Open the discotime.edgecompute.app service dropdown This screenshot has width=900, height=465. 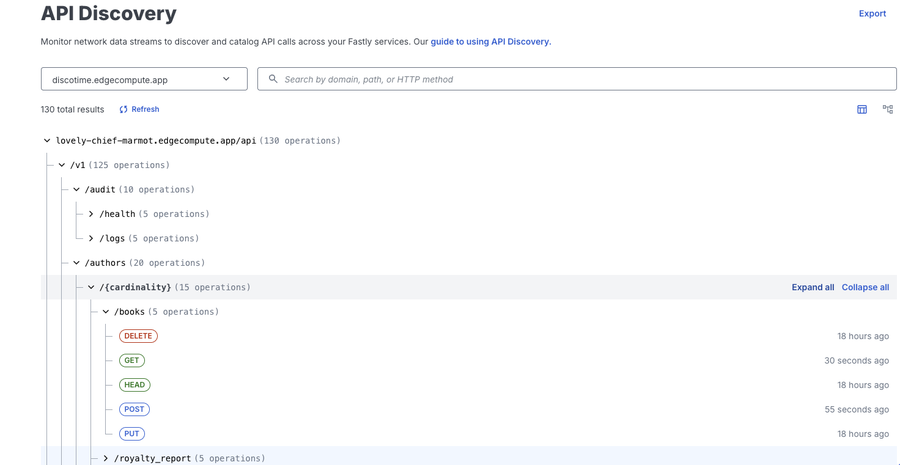[144, 79]
